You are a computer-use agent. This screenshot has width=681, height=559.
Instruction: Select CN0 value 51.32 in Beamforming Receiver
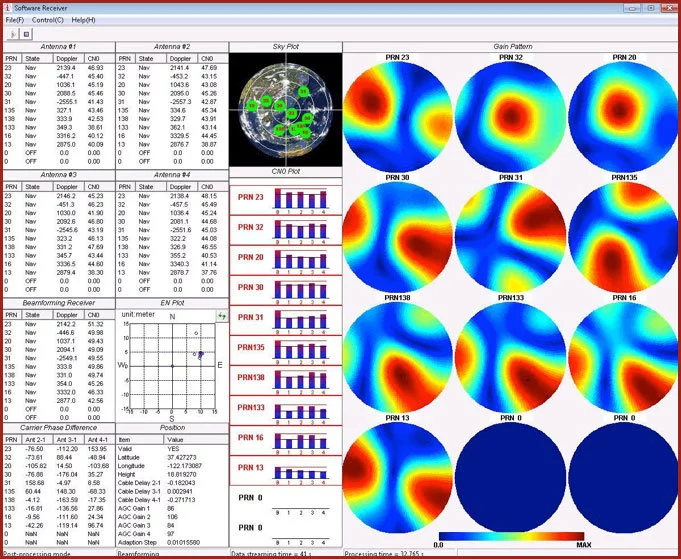click(x=96, y=324)
